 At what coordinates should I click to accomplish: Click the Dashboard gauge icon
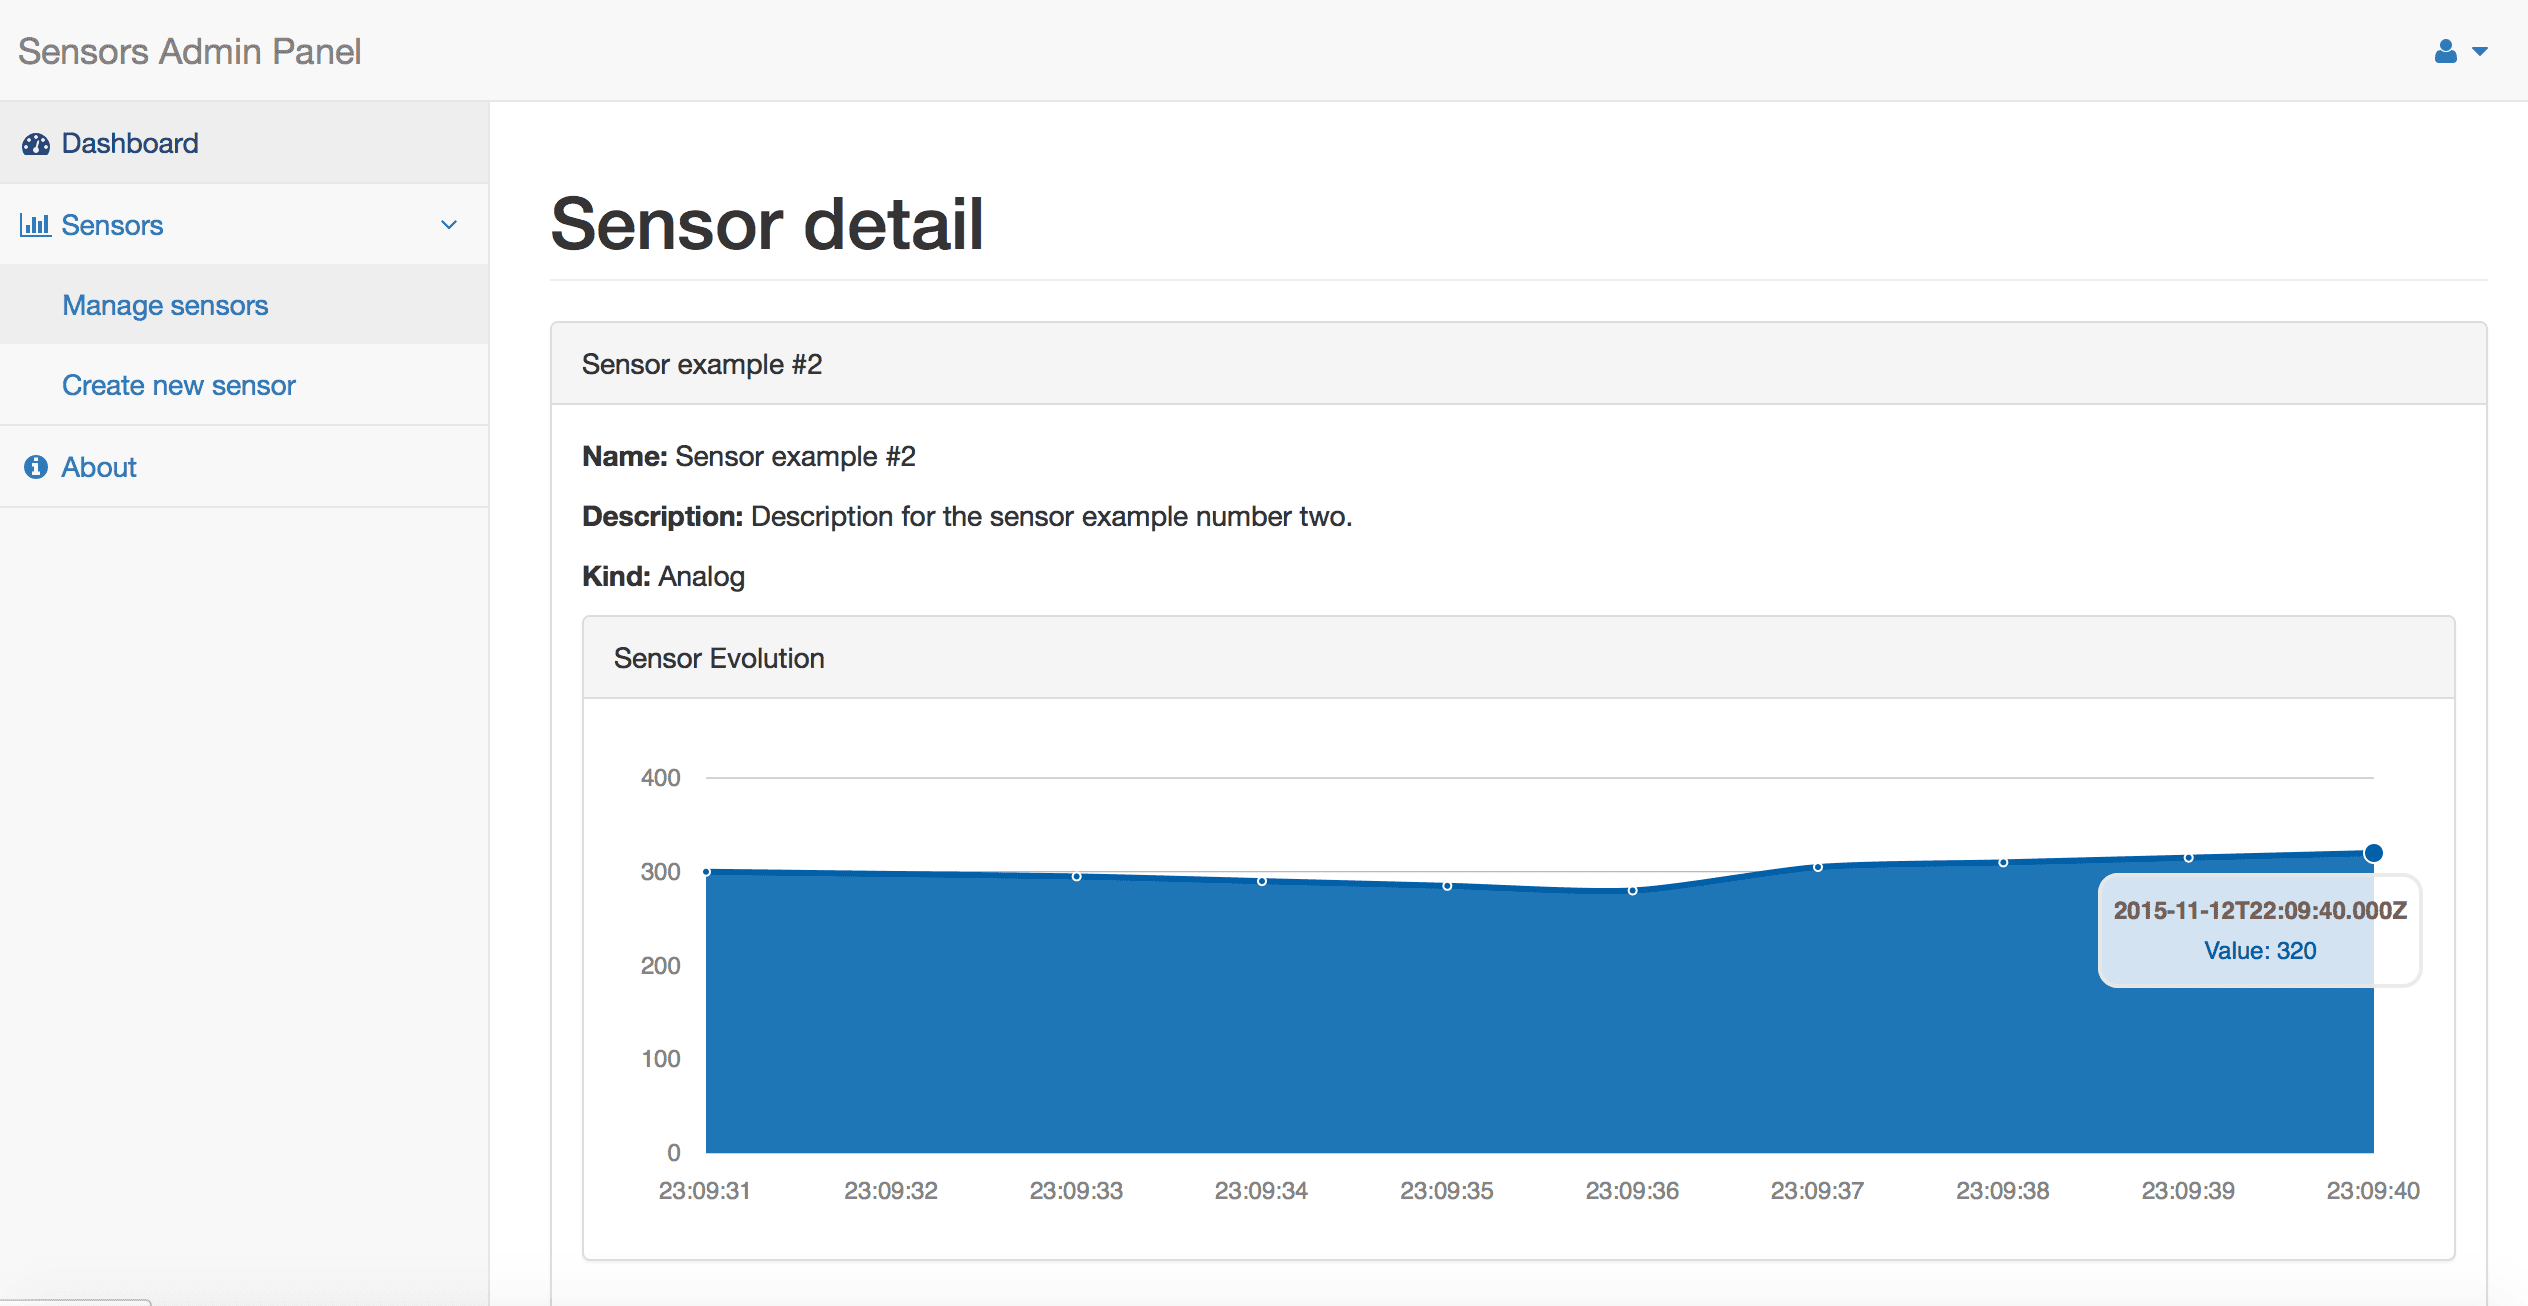click(35, 143)
